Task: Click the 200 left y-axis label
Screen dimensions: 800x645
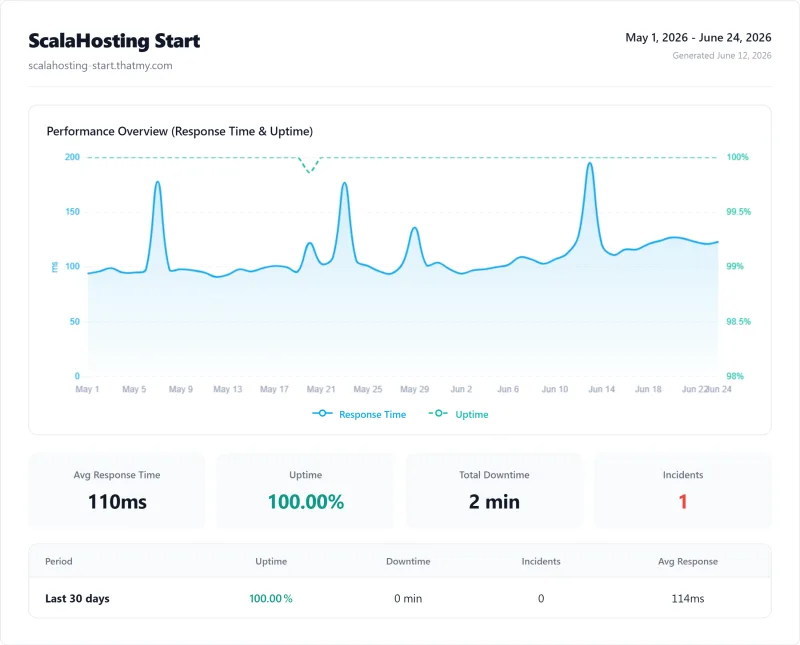Action: pos(72,157)
